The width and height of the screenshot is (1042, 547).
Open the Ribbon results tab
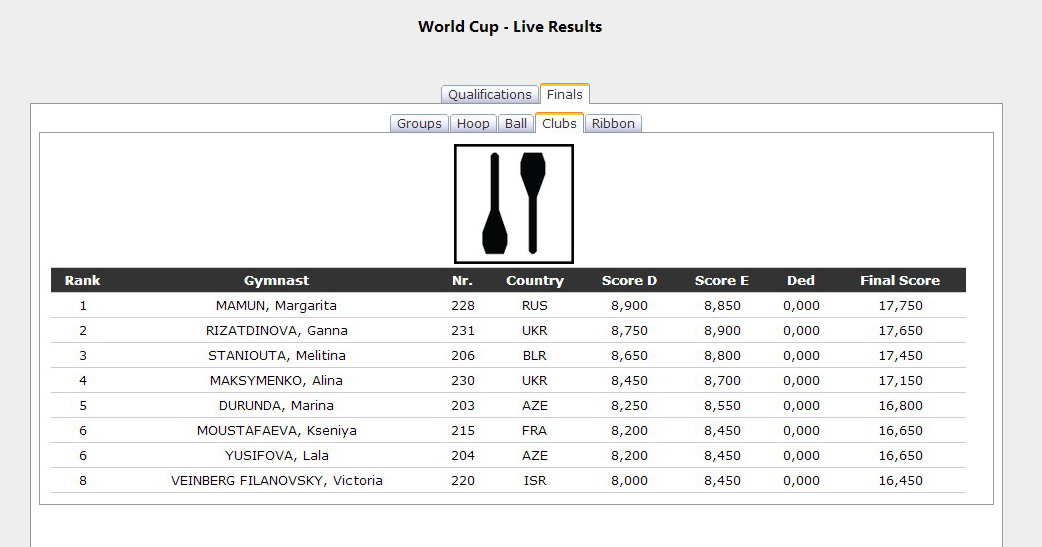[613, 124]
